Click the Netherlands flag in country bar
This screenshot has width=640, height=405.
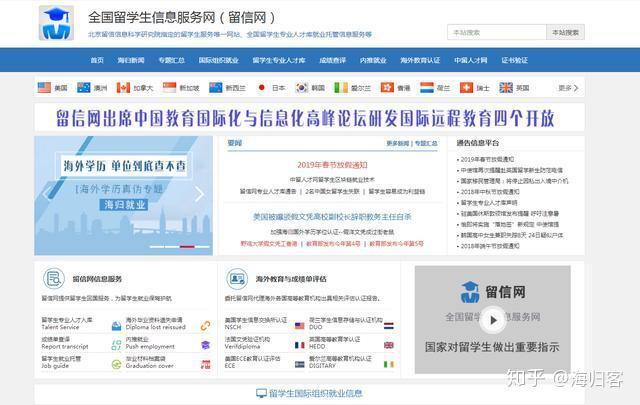tap(427, 87)
